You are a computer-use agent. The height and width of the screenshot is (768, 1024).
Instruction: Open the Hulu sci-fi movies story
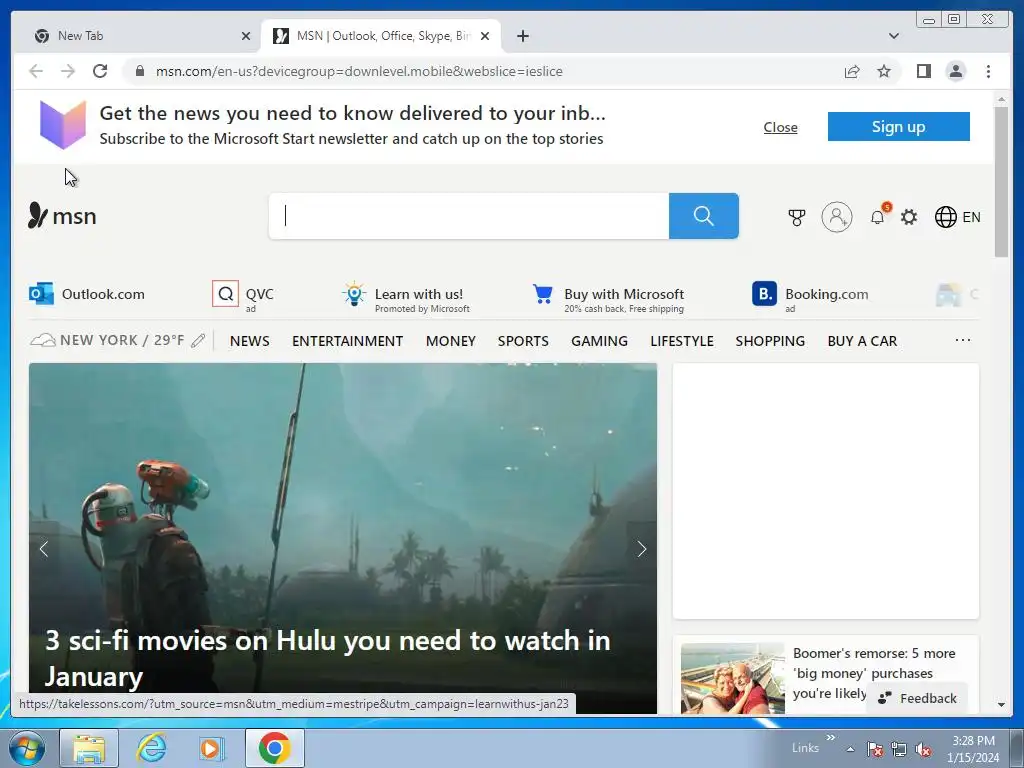click(x=328, y=658)
